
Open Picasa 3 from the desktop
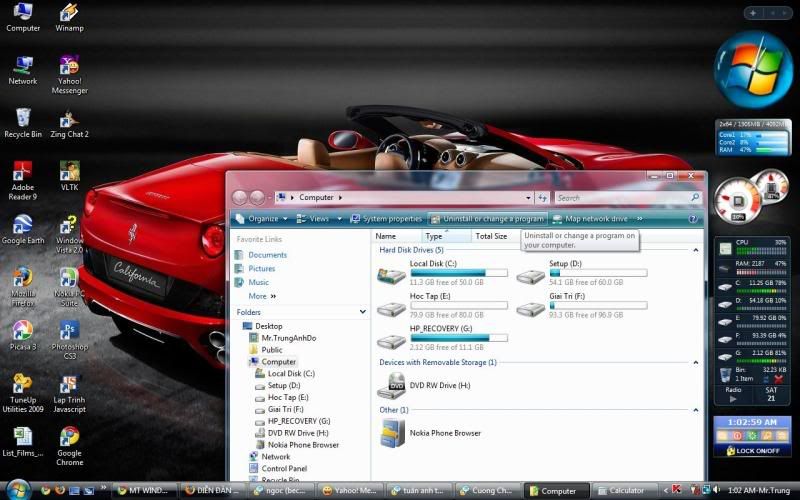22,332
